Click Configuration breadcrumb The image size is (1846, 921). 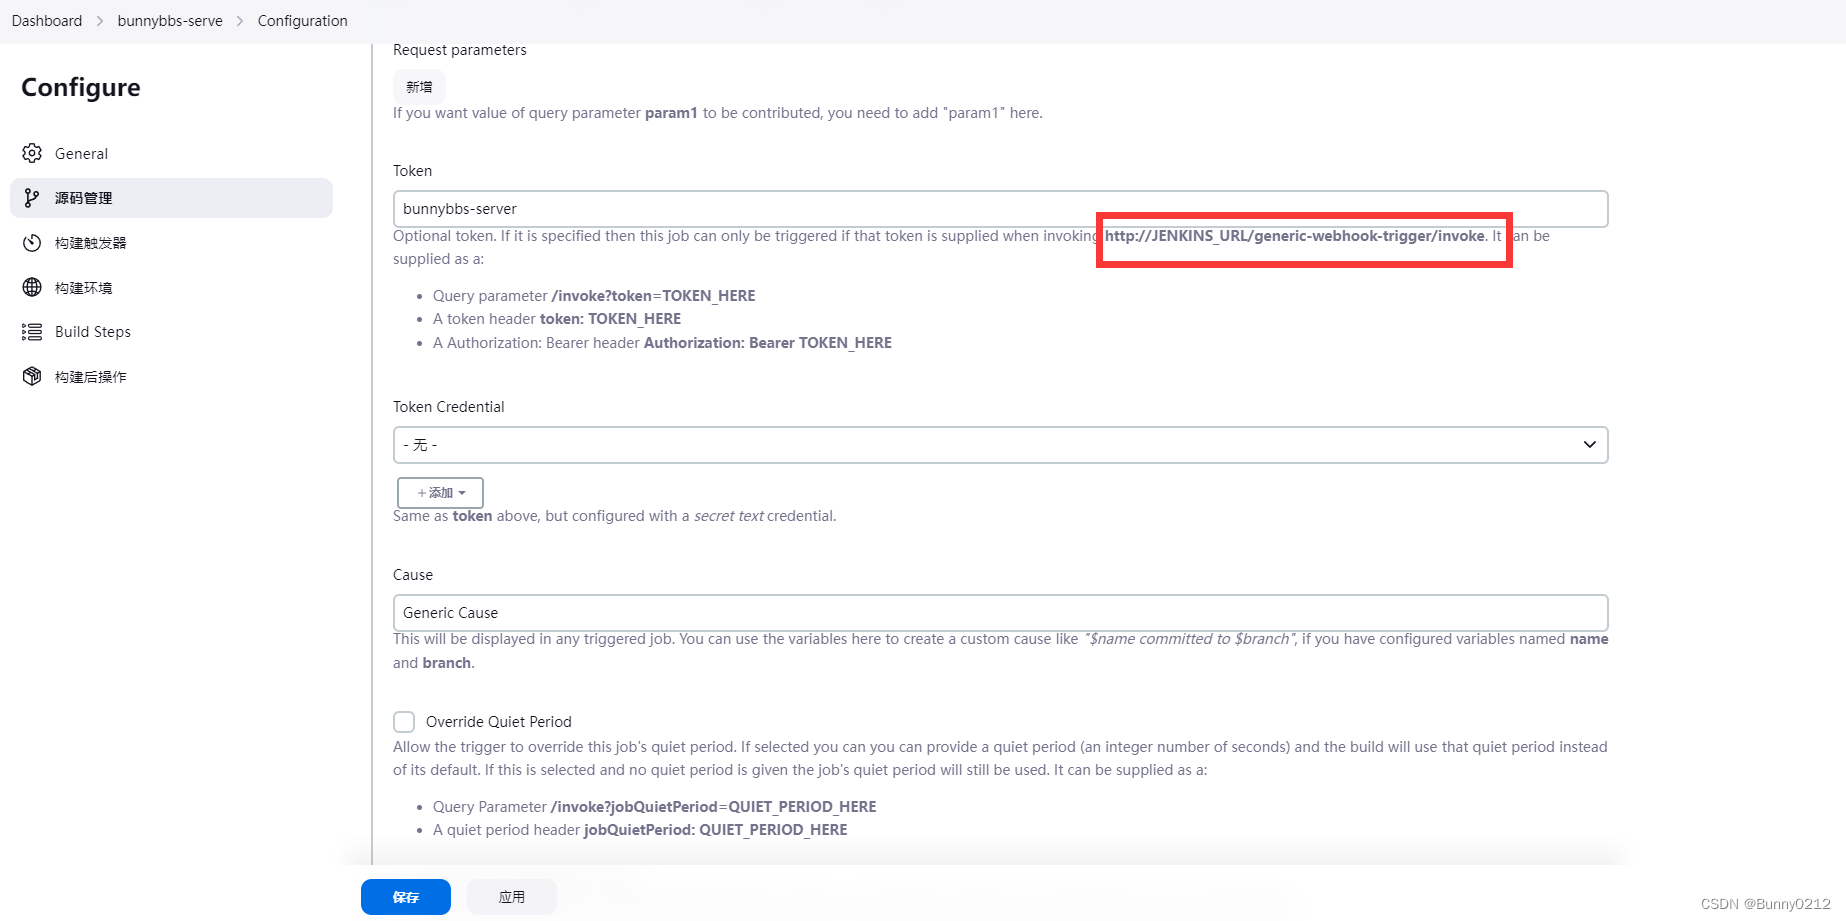click(303, 21)
